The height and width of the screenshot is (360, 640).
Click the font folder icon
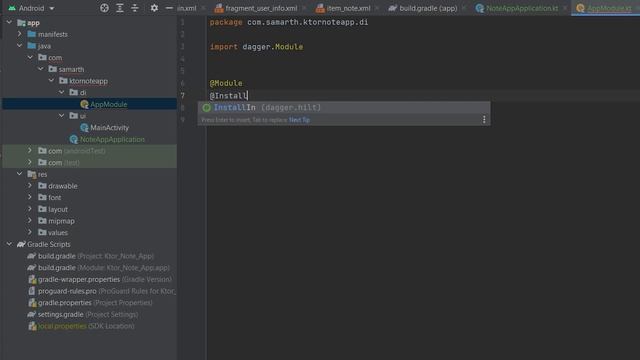[x=42, y=198]
